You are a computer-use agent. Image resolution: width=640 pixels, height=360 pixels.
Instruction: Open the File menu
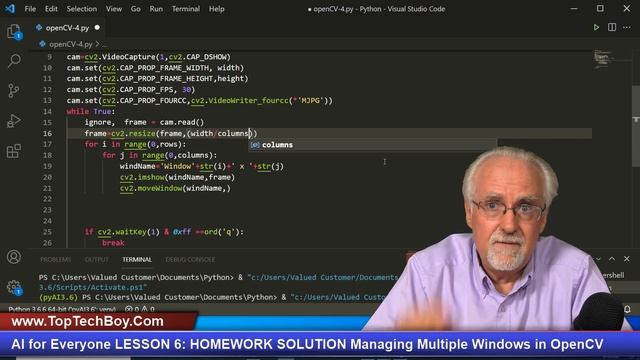[x=30, y=9]
